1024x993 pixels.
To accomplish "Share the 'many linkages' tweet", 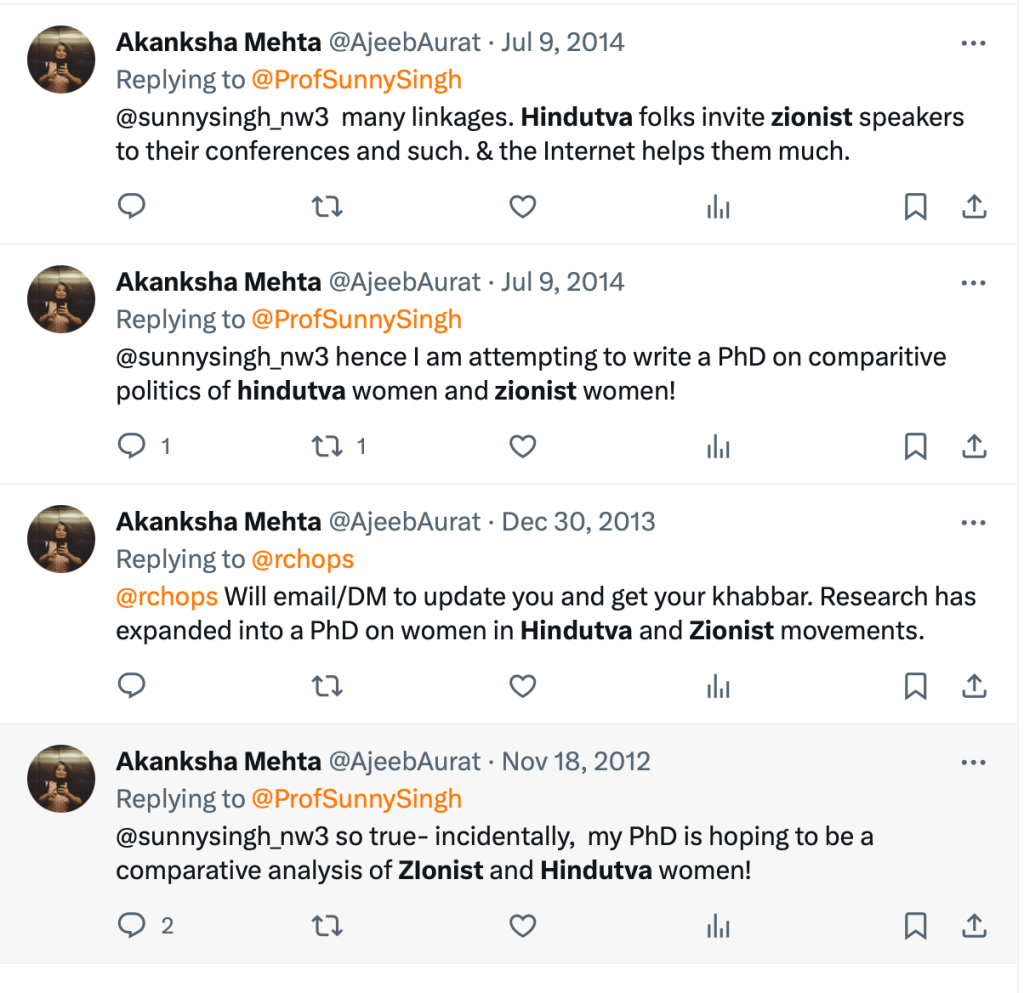I will point(974,207).
